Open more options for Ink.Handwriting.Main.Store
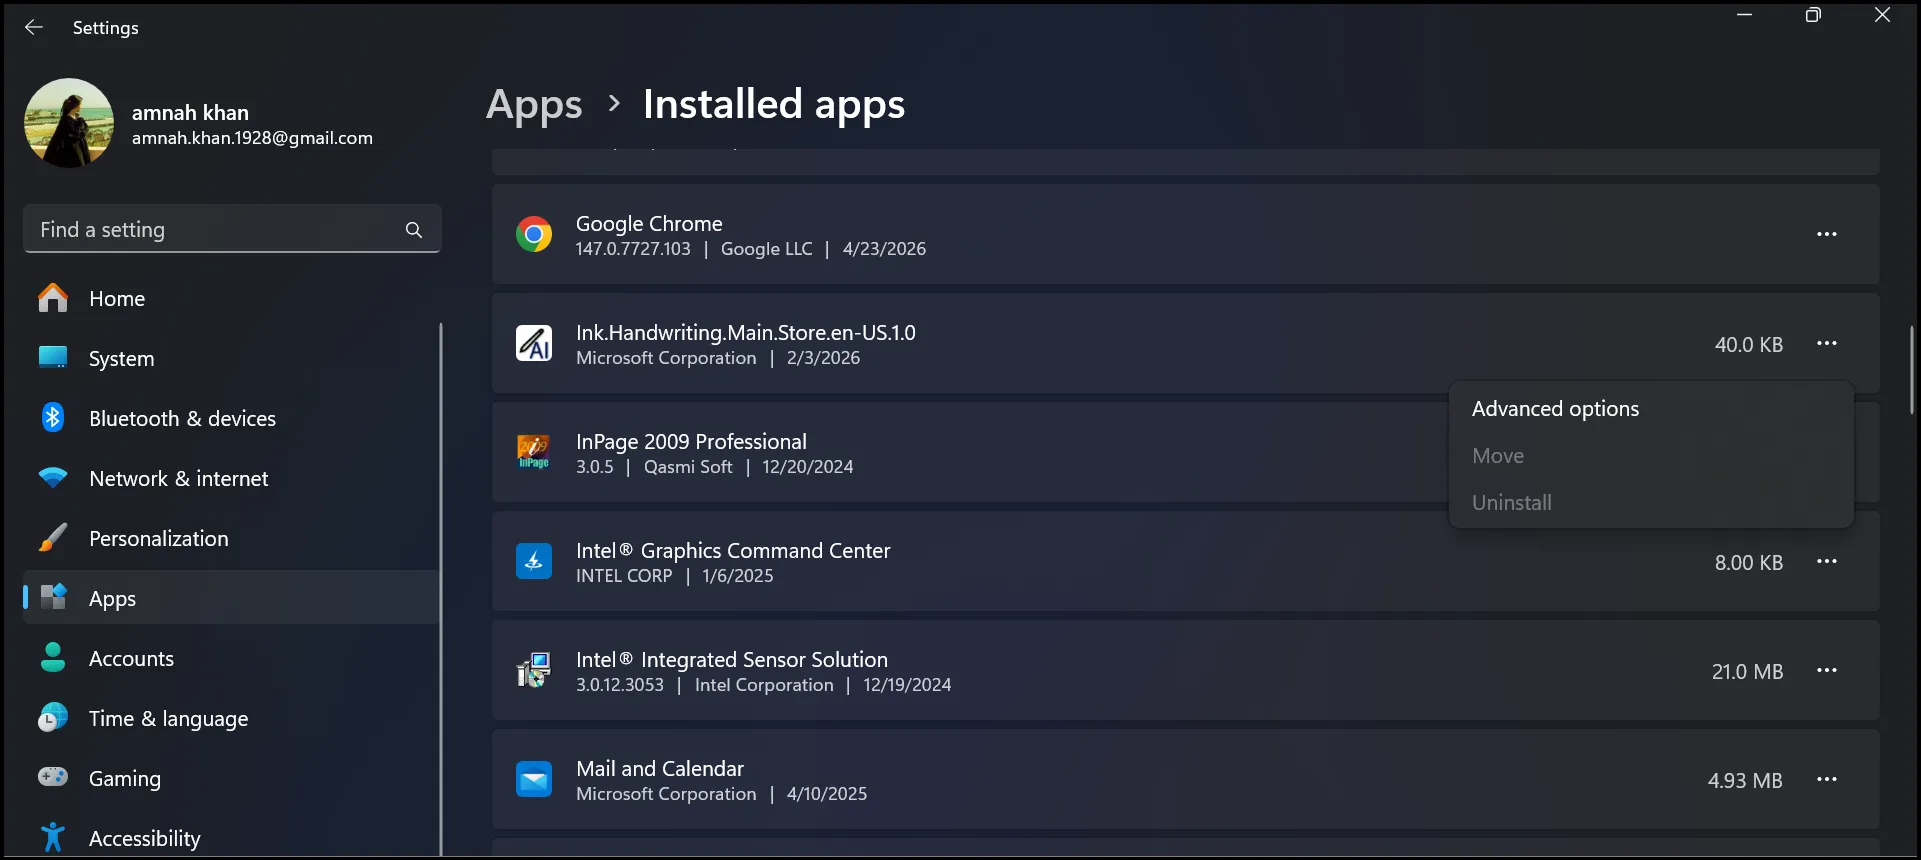Viewport: 1921px width, 860px height. click(x=1827, y=343)
